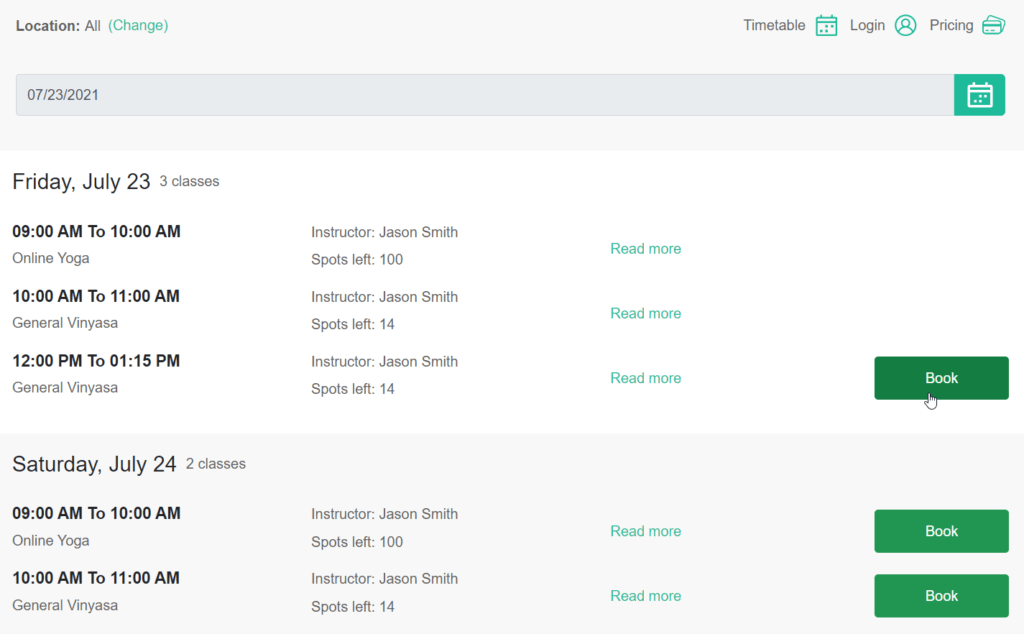The height and width of the screenshot is (634, 1024).
Task: Open the Pricing wallet icon
Action: pos(993,25)
